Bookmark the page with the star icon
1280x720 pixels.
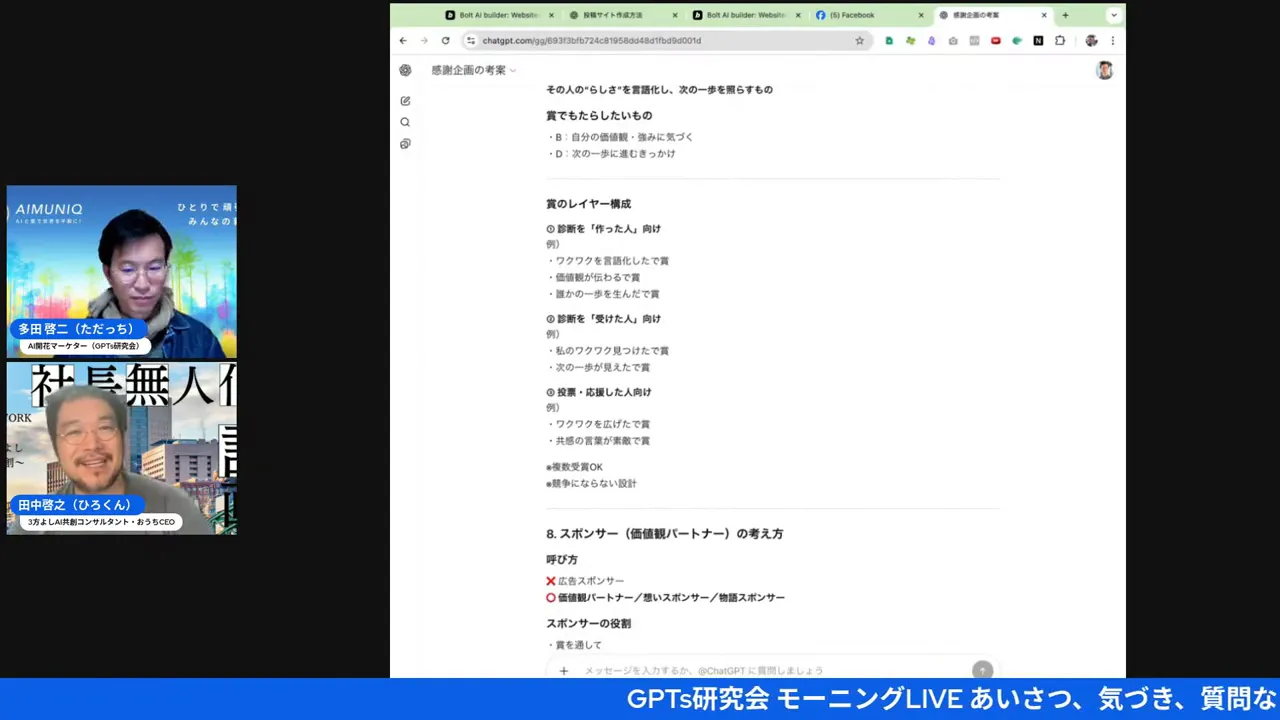pos(859,40)
